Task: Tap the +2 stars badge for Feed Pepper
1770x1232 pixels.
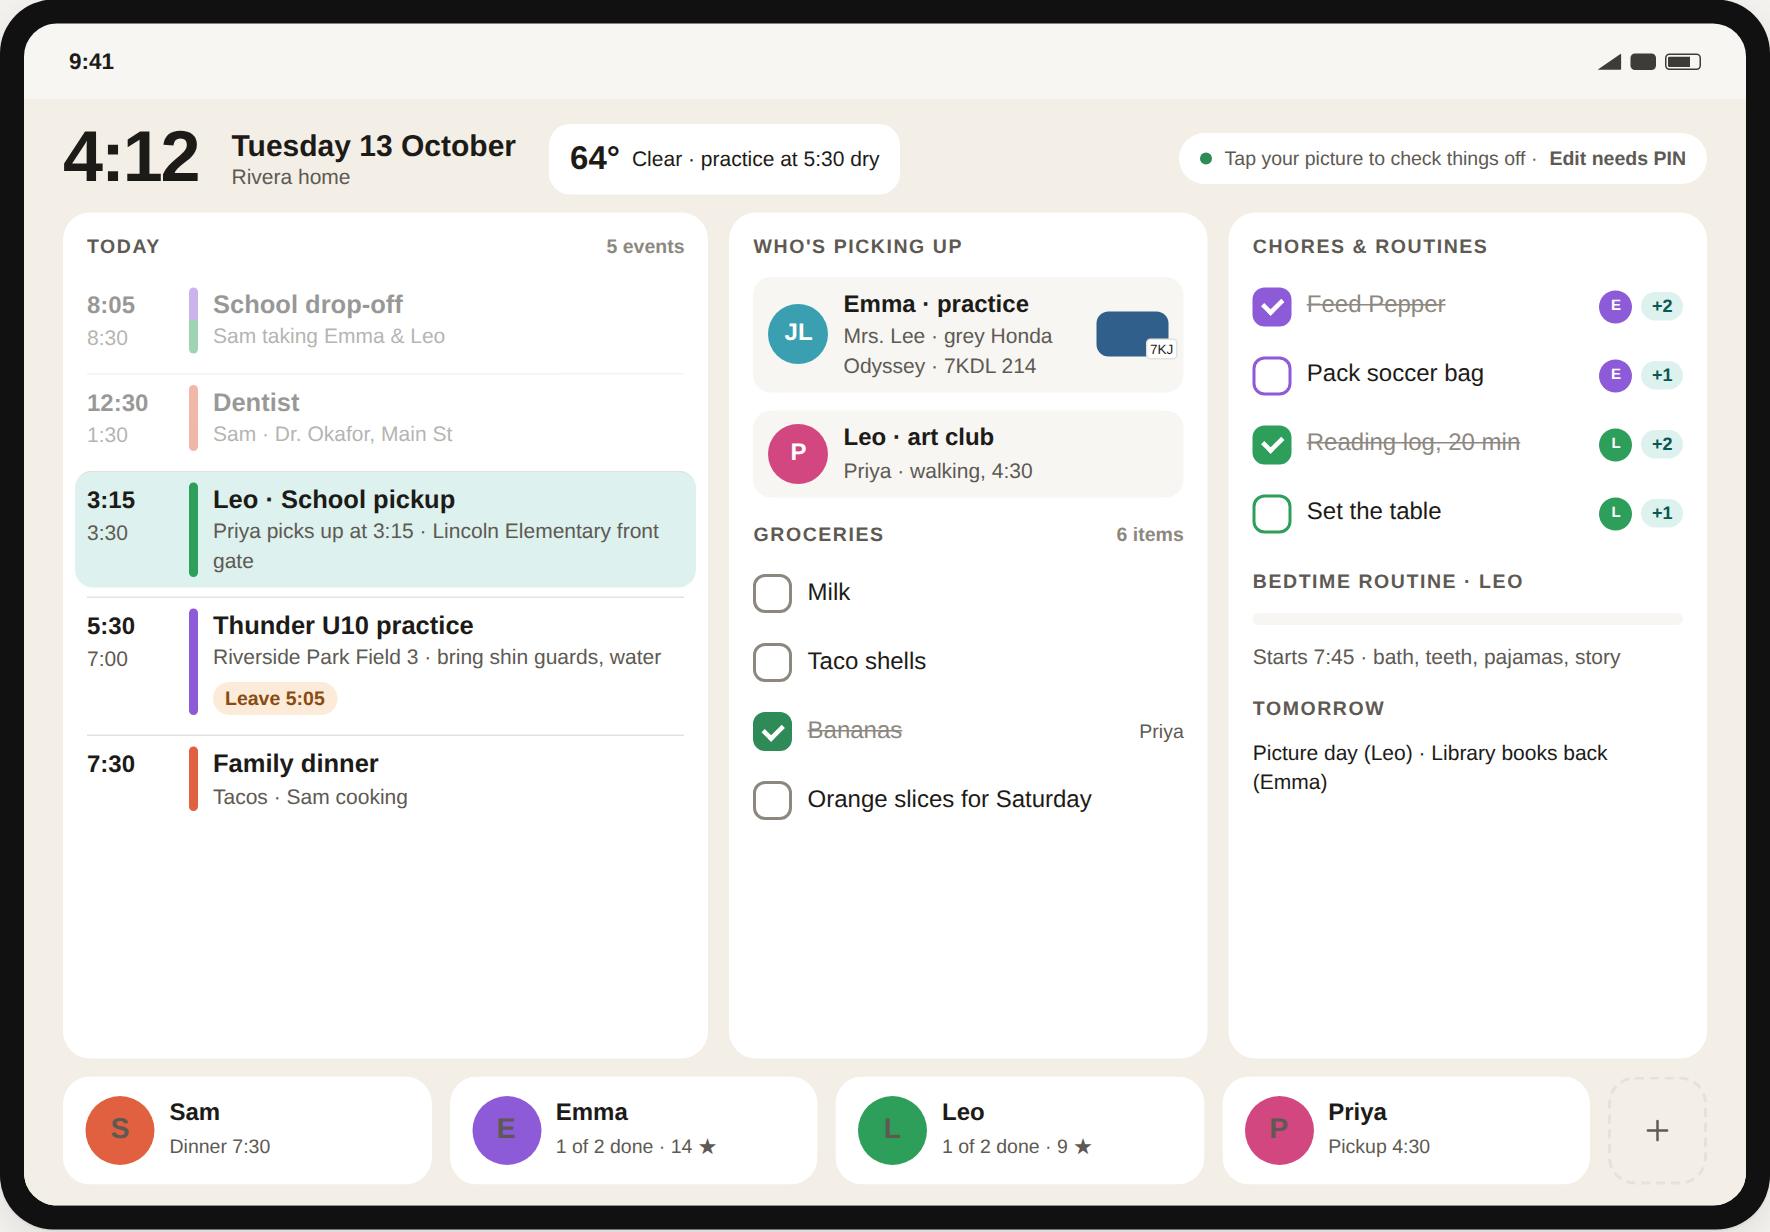Action: tap(1662, 306)
